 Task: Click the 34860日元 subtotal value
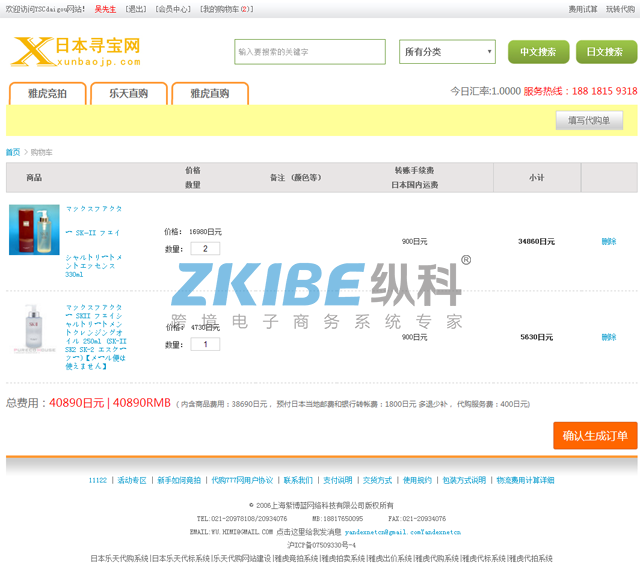tap(536, 241)
